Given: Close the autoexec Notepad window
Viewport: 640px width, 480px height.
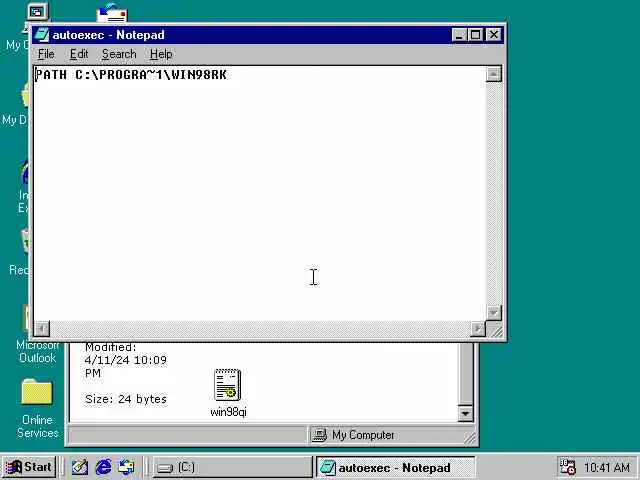Looking at the screenshot, I should (494, 35).
